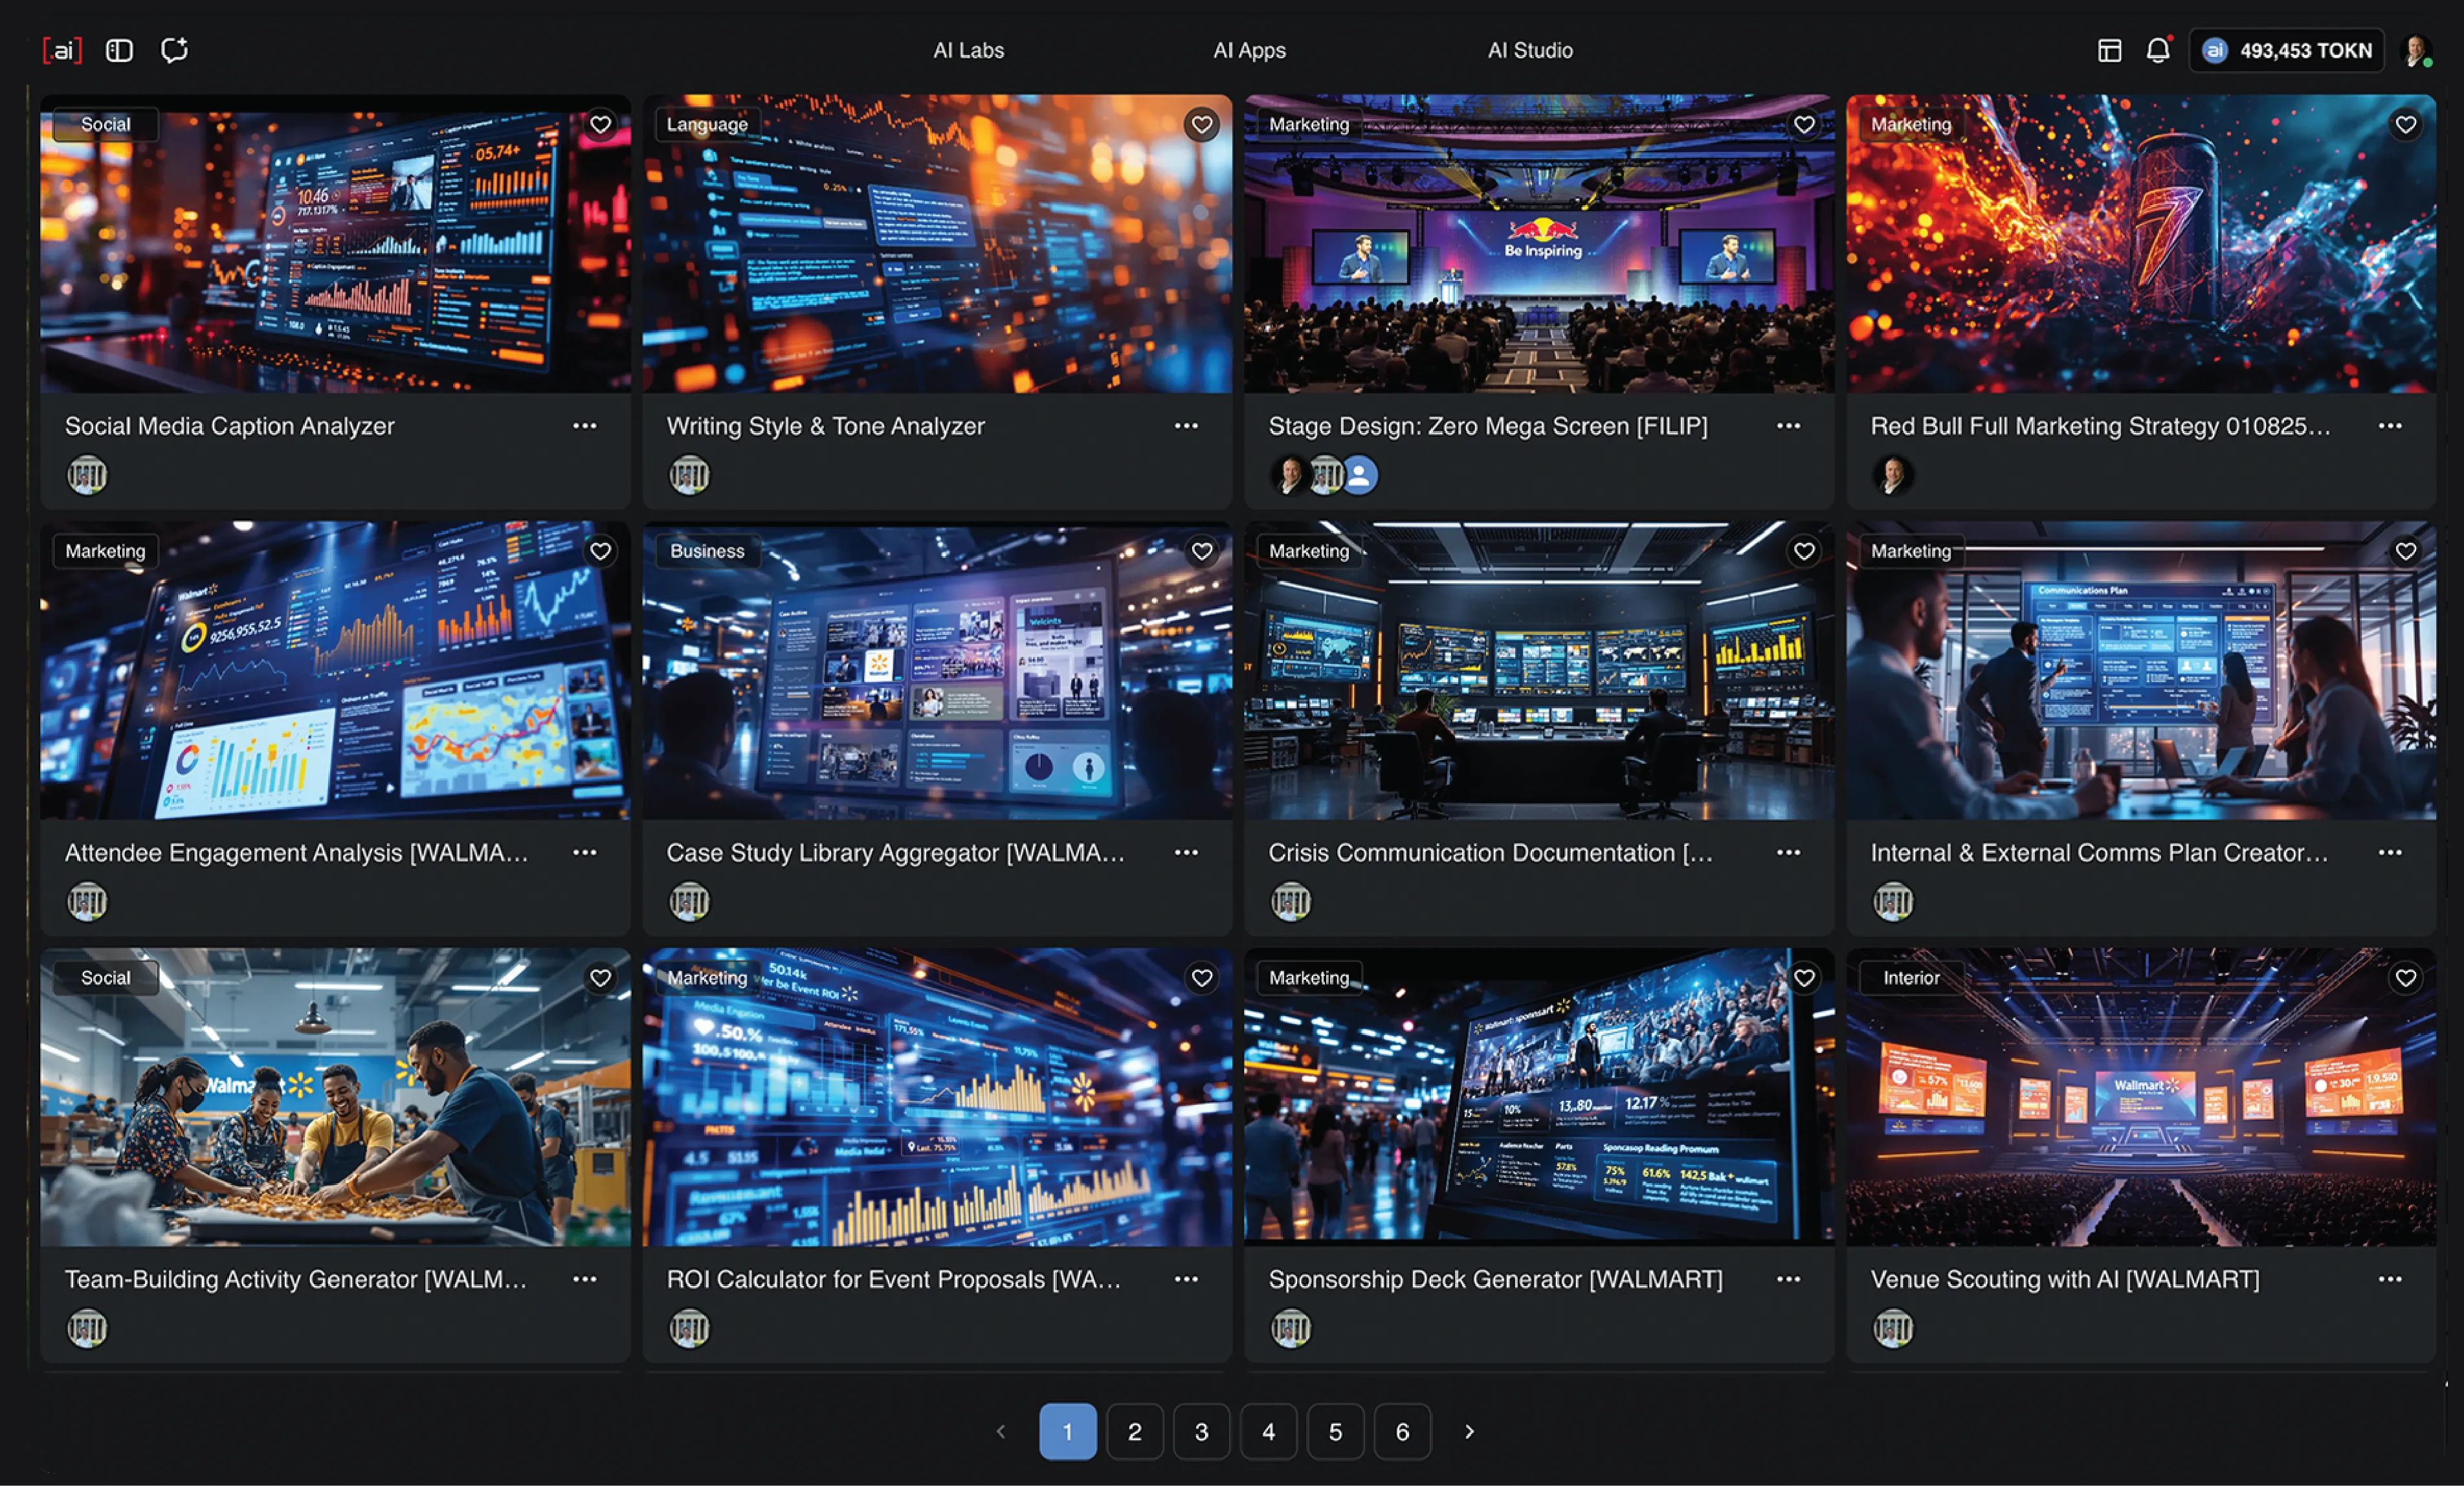Screen dimensions: 2464x1486
Task: Open the layout grid icon in header
Action: tap(2109, 50)
